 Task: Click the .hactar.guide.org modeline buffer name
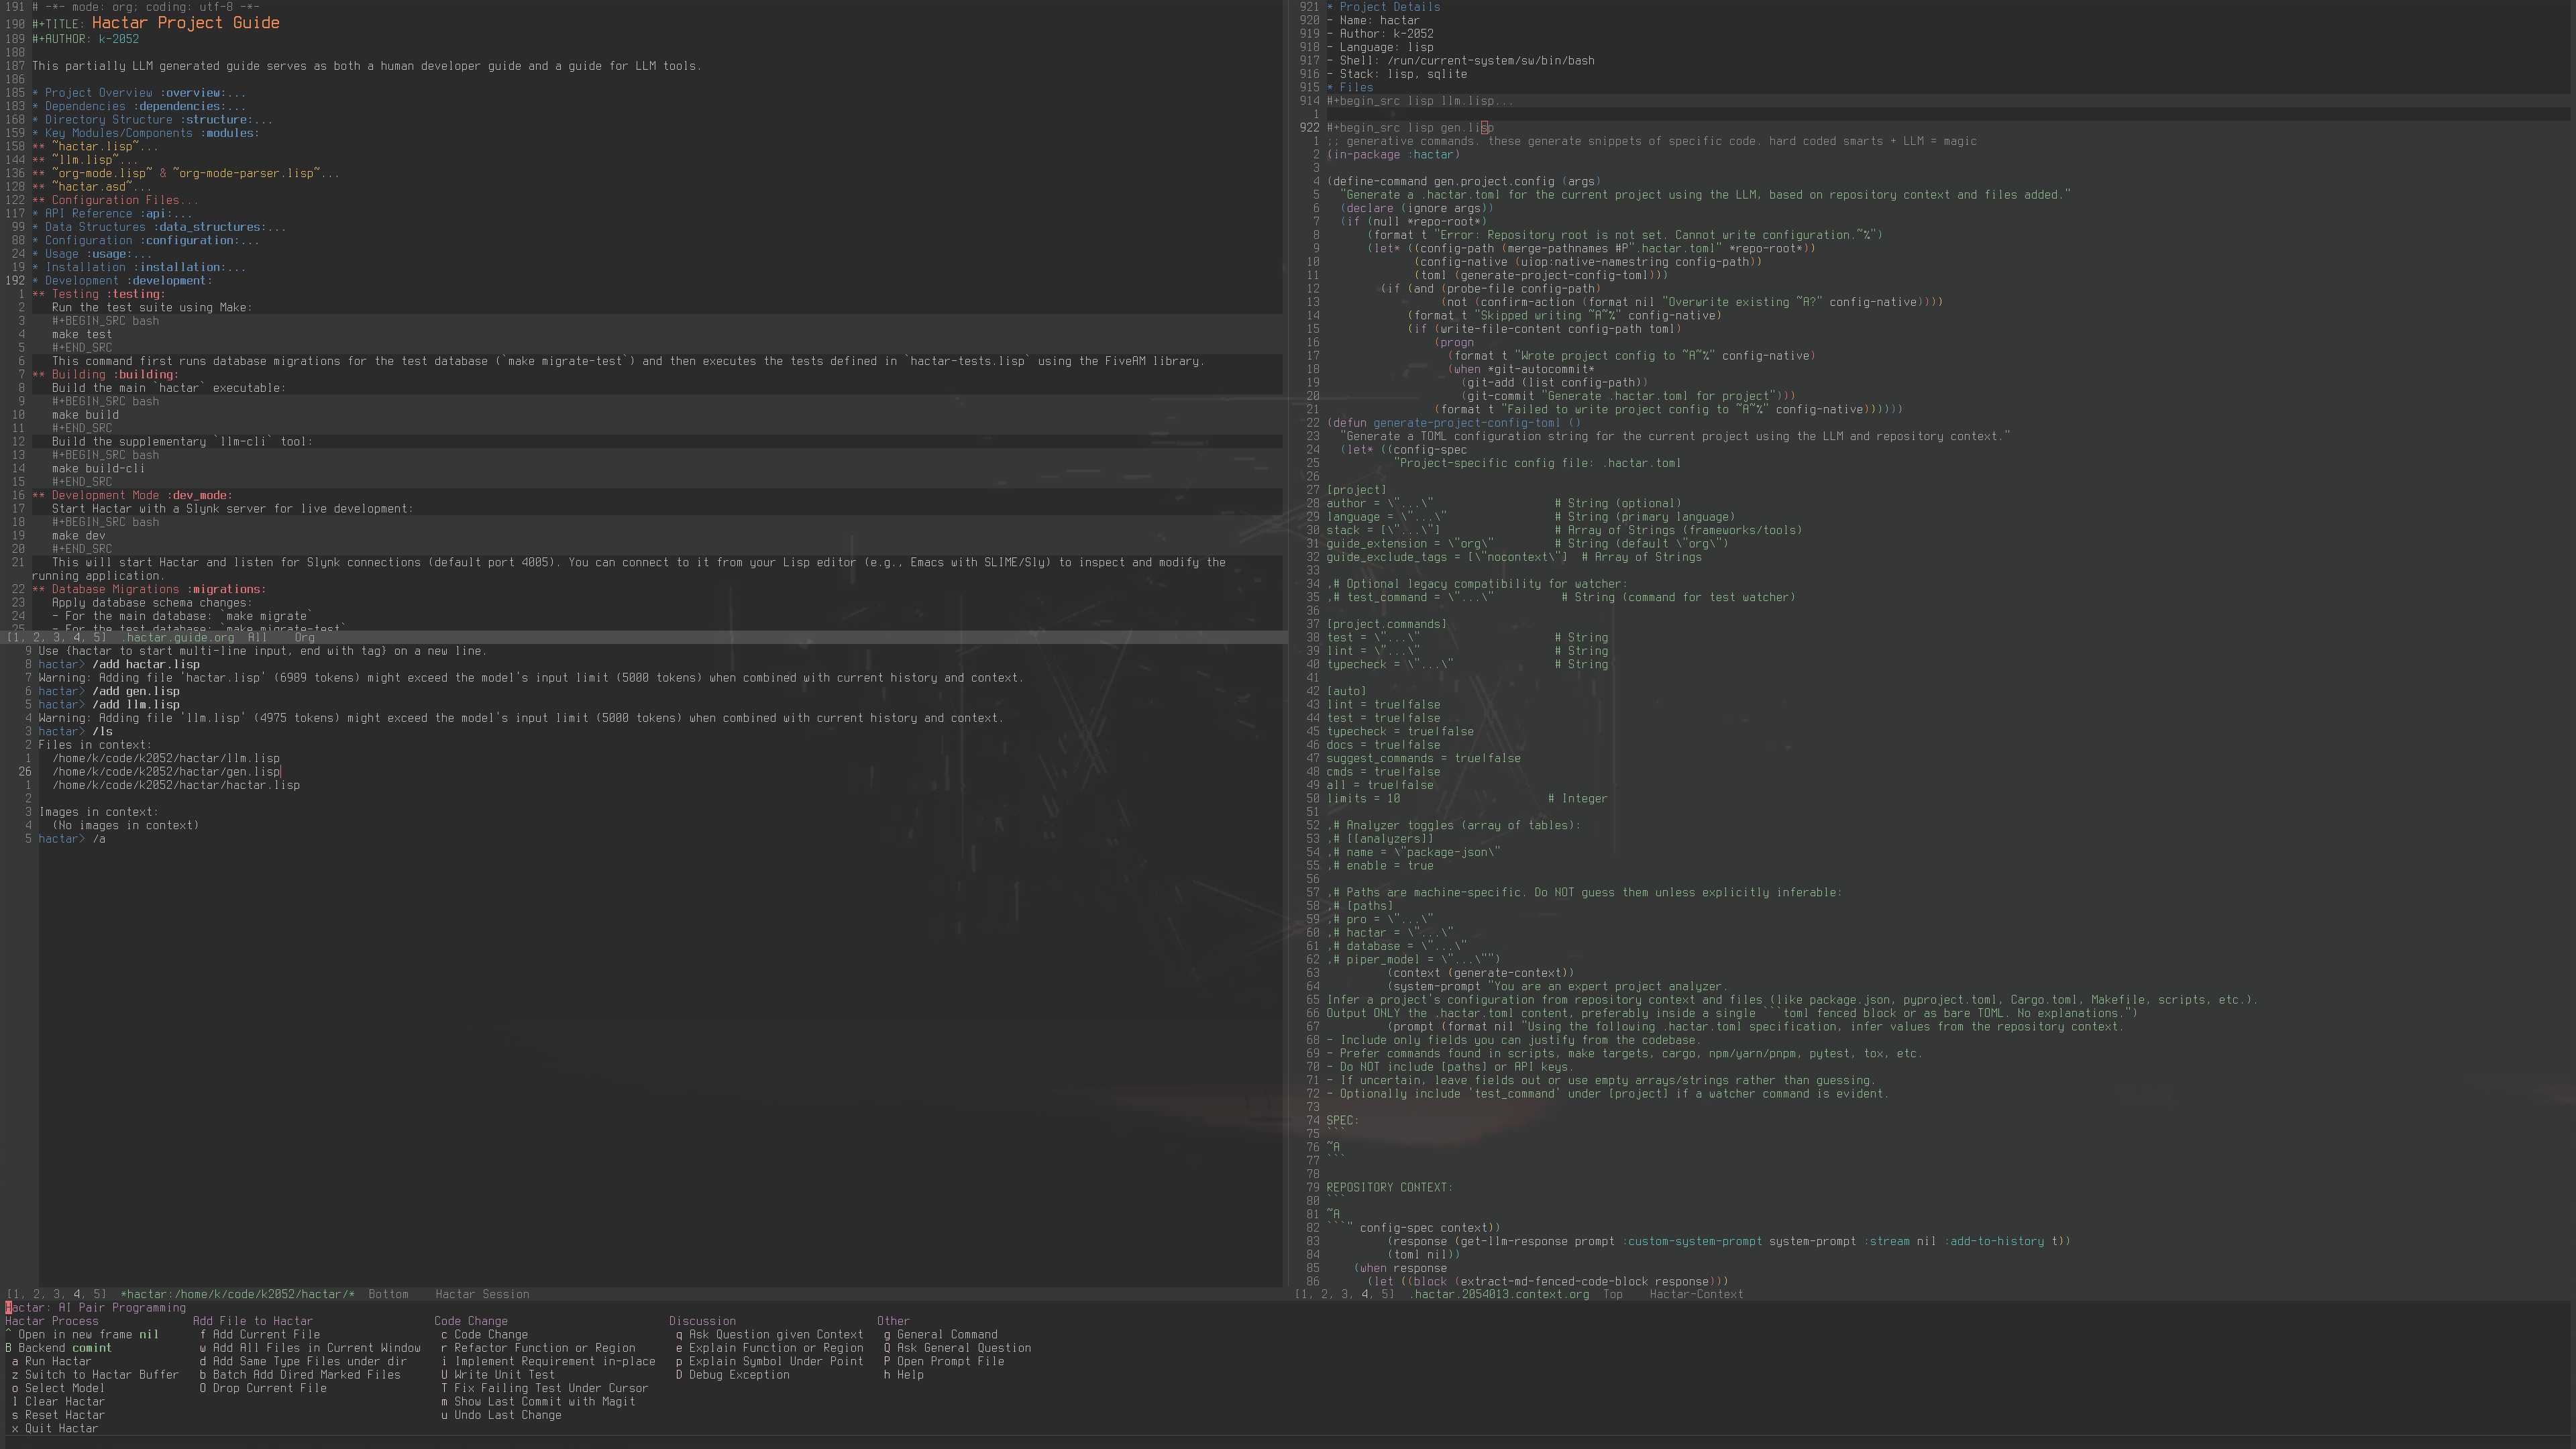pyautogui.click(x=178, y=638)
